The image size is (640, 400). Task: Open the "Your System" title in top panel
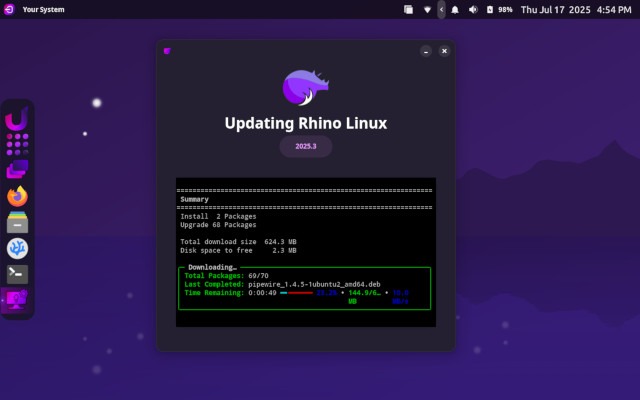tap(43, 9)
